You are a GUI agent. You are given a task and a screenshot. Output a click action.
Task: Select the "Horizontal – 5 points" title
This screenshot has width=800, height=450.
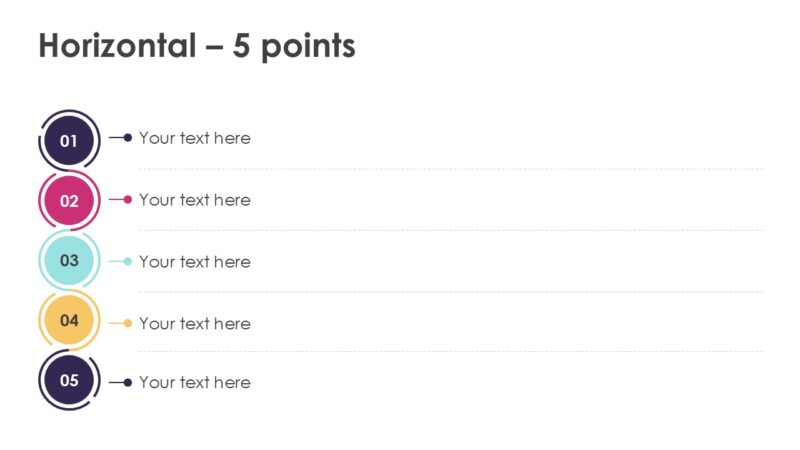197,45
